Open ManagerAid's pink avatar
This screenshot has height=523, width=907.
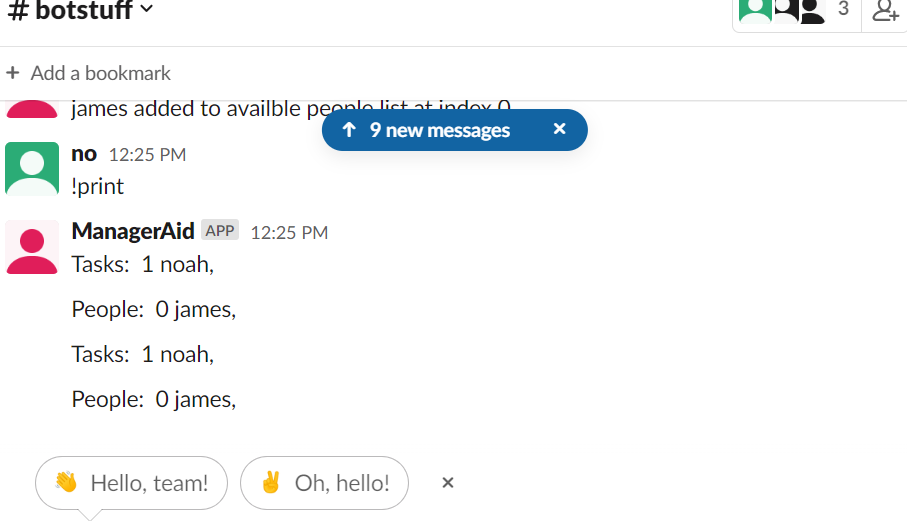[x=32, y=247]
